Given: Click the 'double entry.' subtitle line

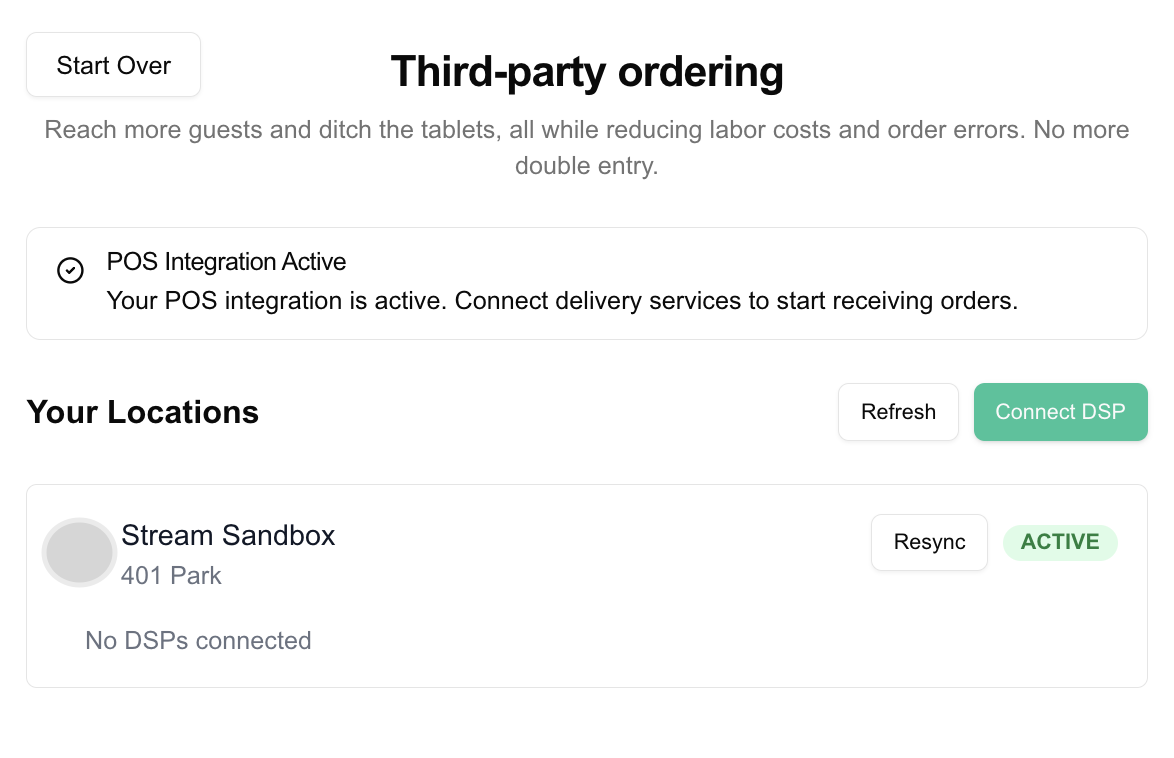Looking at the screenshot, I should 587,166.
